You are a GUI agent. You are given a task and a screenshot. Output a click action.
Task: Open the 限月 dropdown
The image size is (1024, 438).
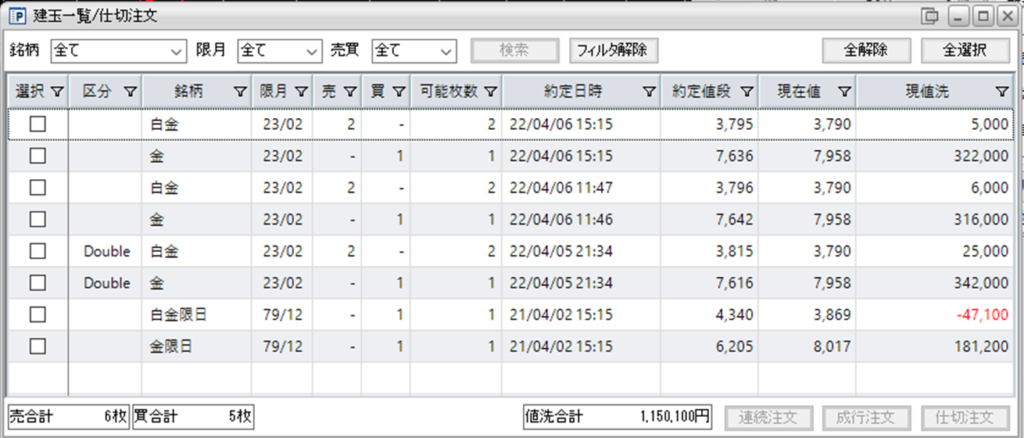[280, 50]
